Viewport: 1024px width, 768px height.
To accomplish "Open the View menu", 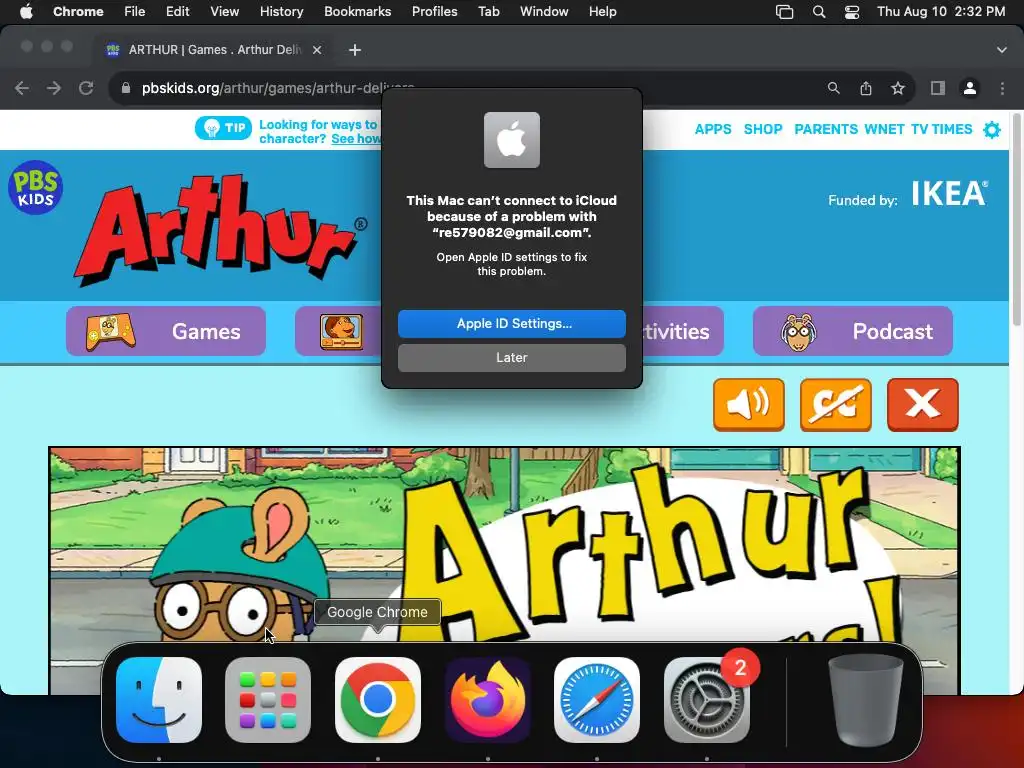I will (x=224, y=11).
